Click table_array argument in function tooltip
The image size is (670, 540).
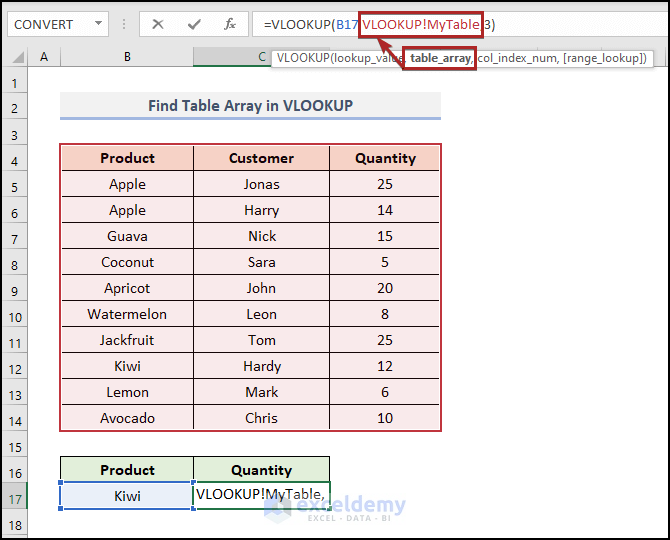coord(441,58)
